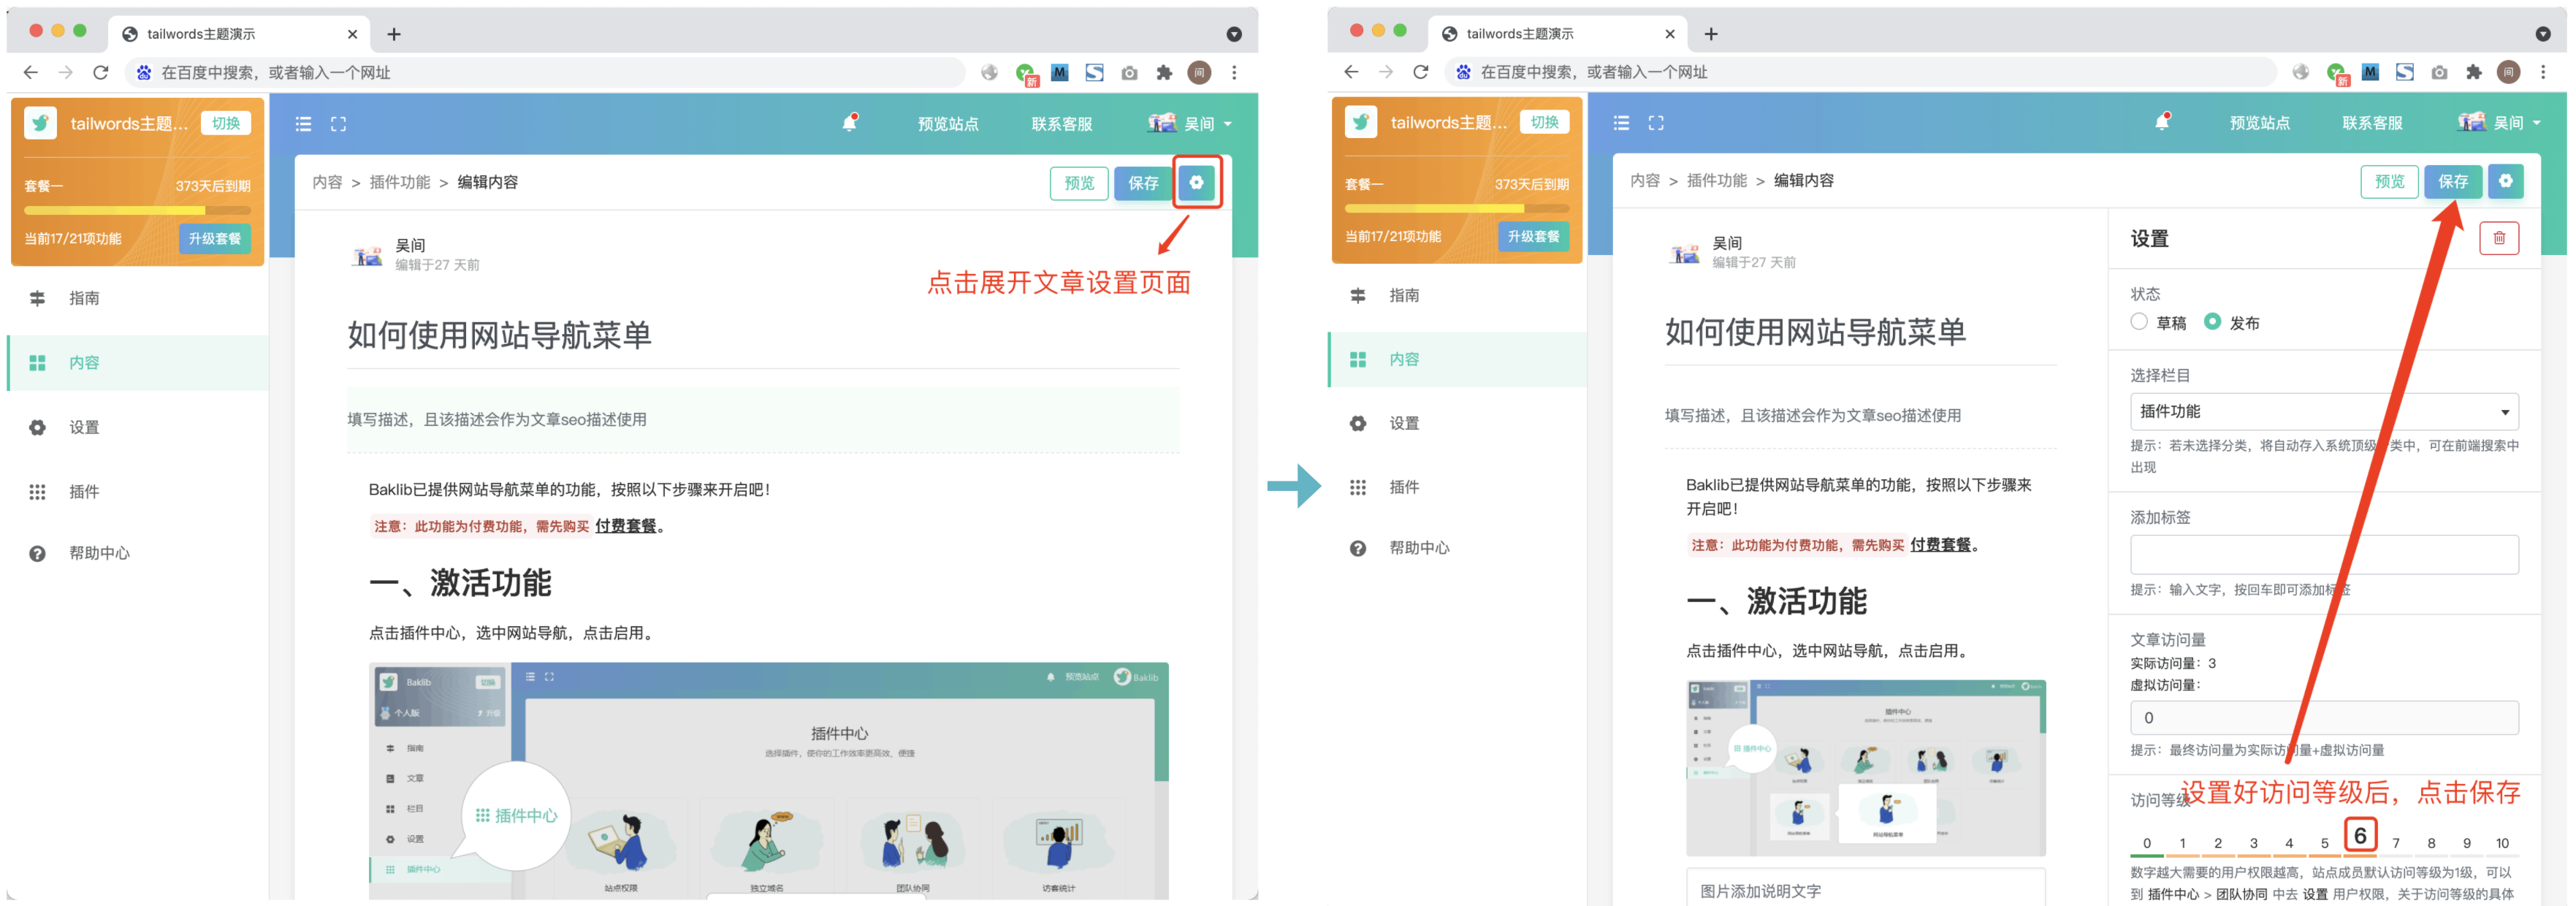Go back in left browser window
Image resolution: width=2576 pixels, height=906 pixels.
click(31, 72)
